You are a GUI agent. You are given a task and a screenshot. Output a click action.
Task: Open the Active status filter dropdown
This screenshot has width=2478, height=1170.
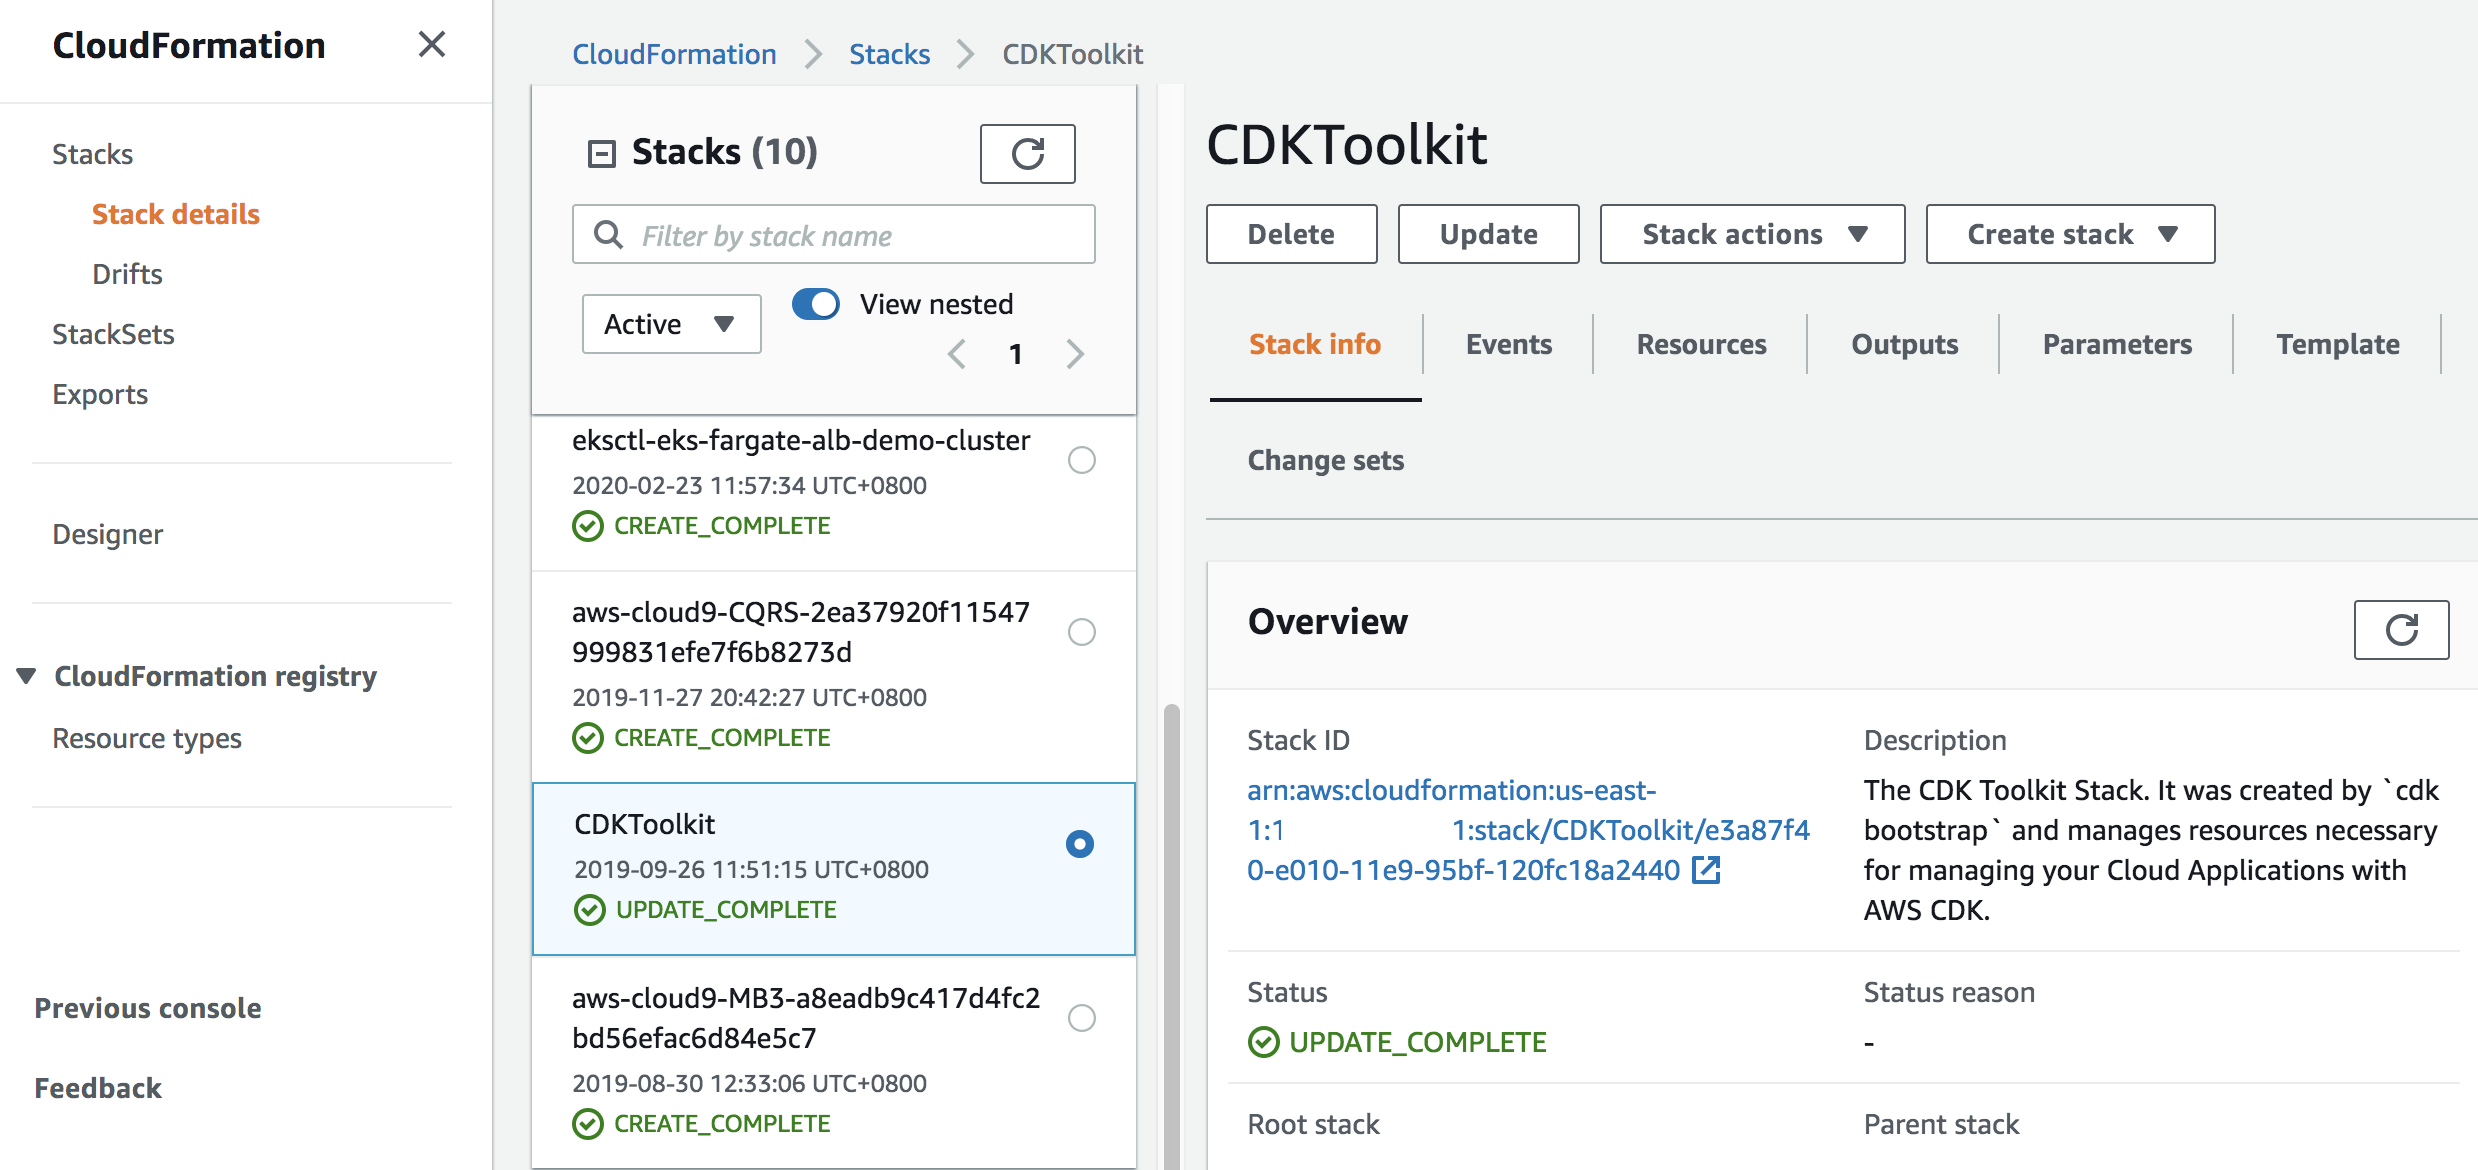pyautogui.click(x=671, y=324)
